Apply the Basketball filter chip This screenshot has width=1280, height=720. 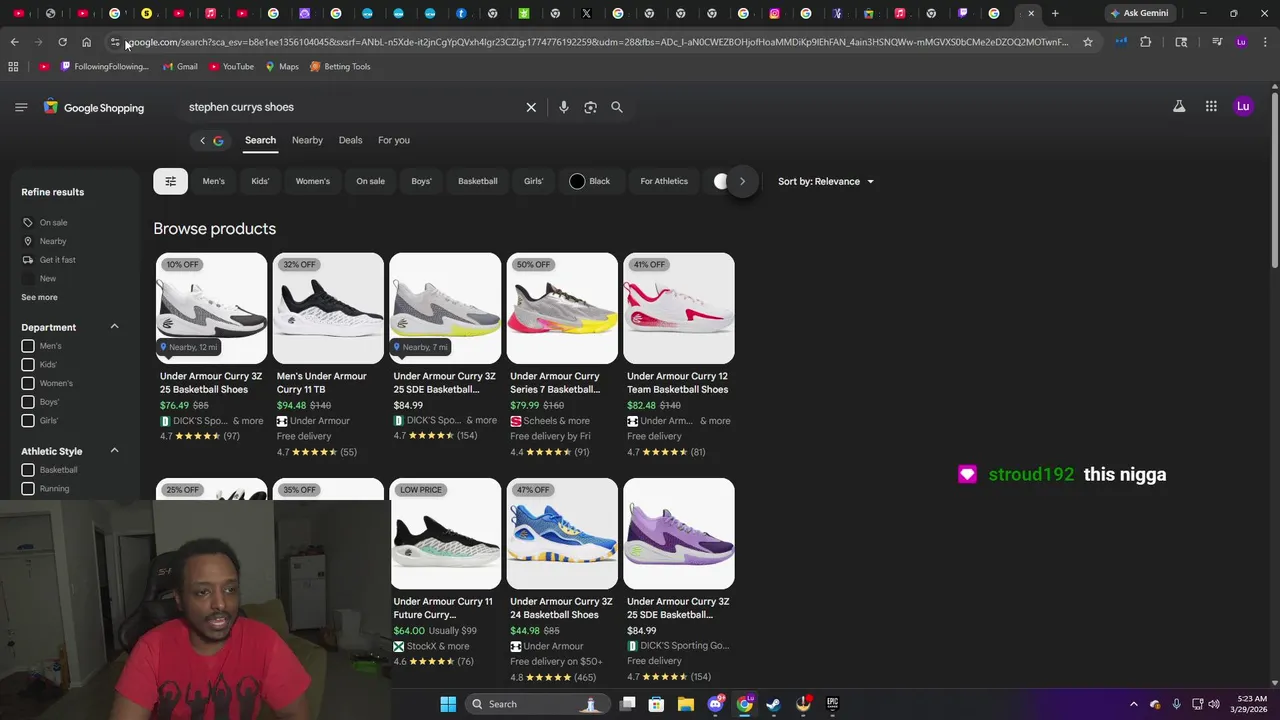click(478, 181)
